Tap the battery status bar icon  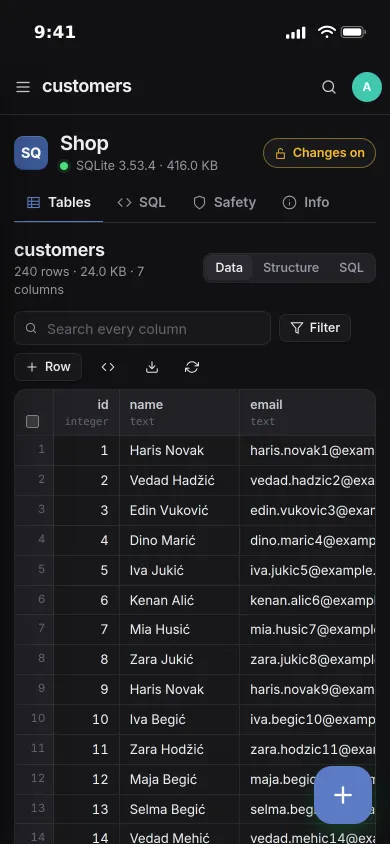coord(353,32)
